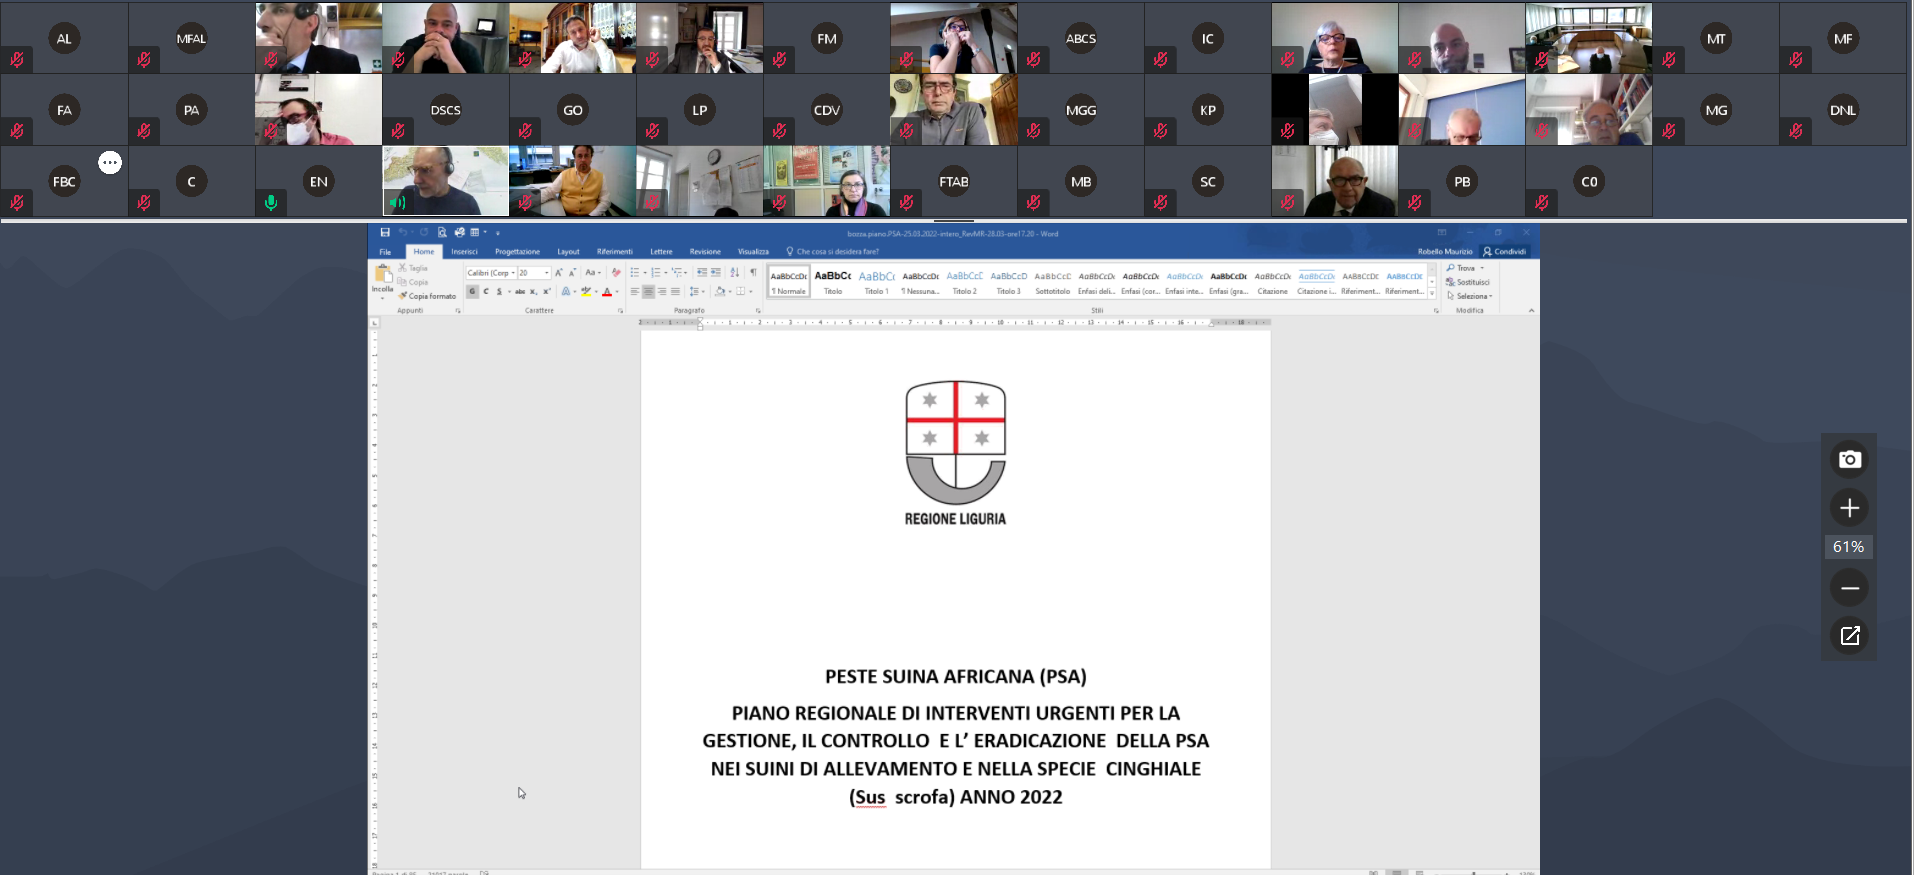The width and height of the screenshot is (1914, 875).
Task: Apply the Titolo 1 style
Action: [876, 282]
